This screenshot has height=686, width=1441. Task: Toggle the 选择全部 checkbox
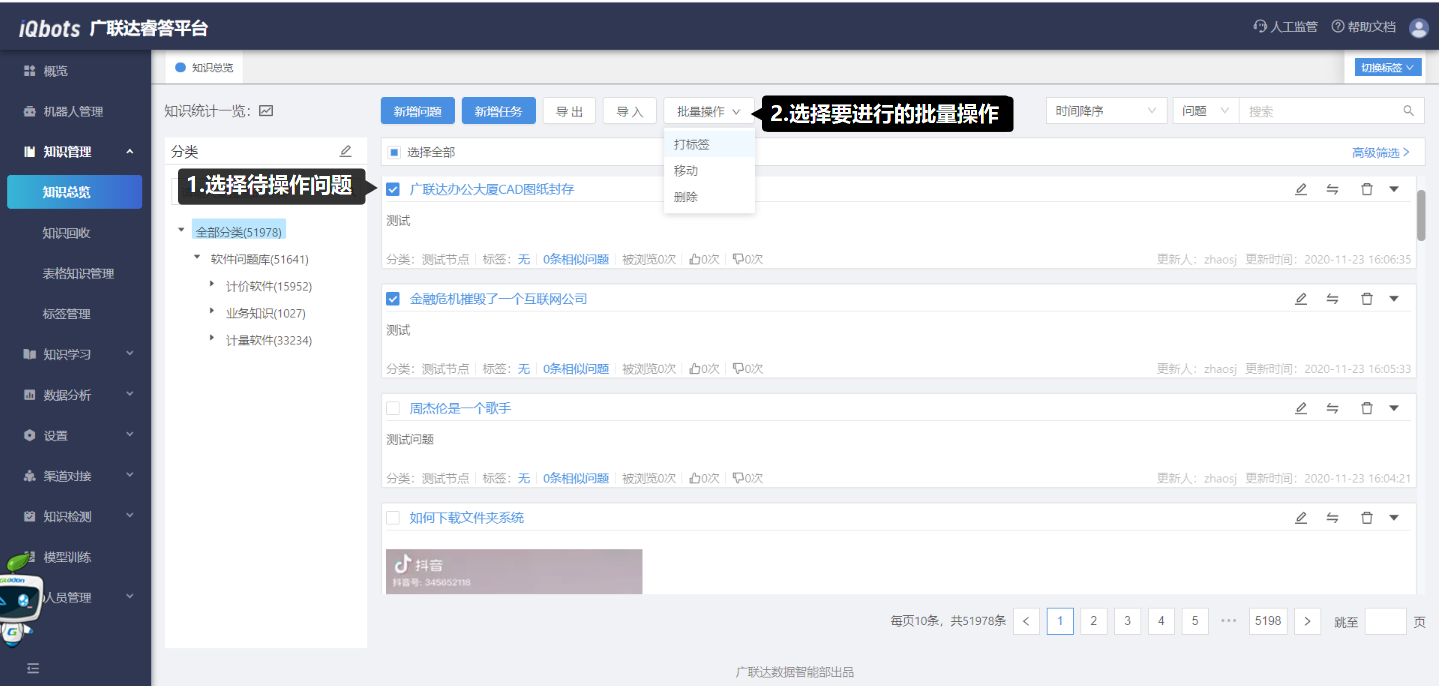coord(394,152)
